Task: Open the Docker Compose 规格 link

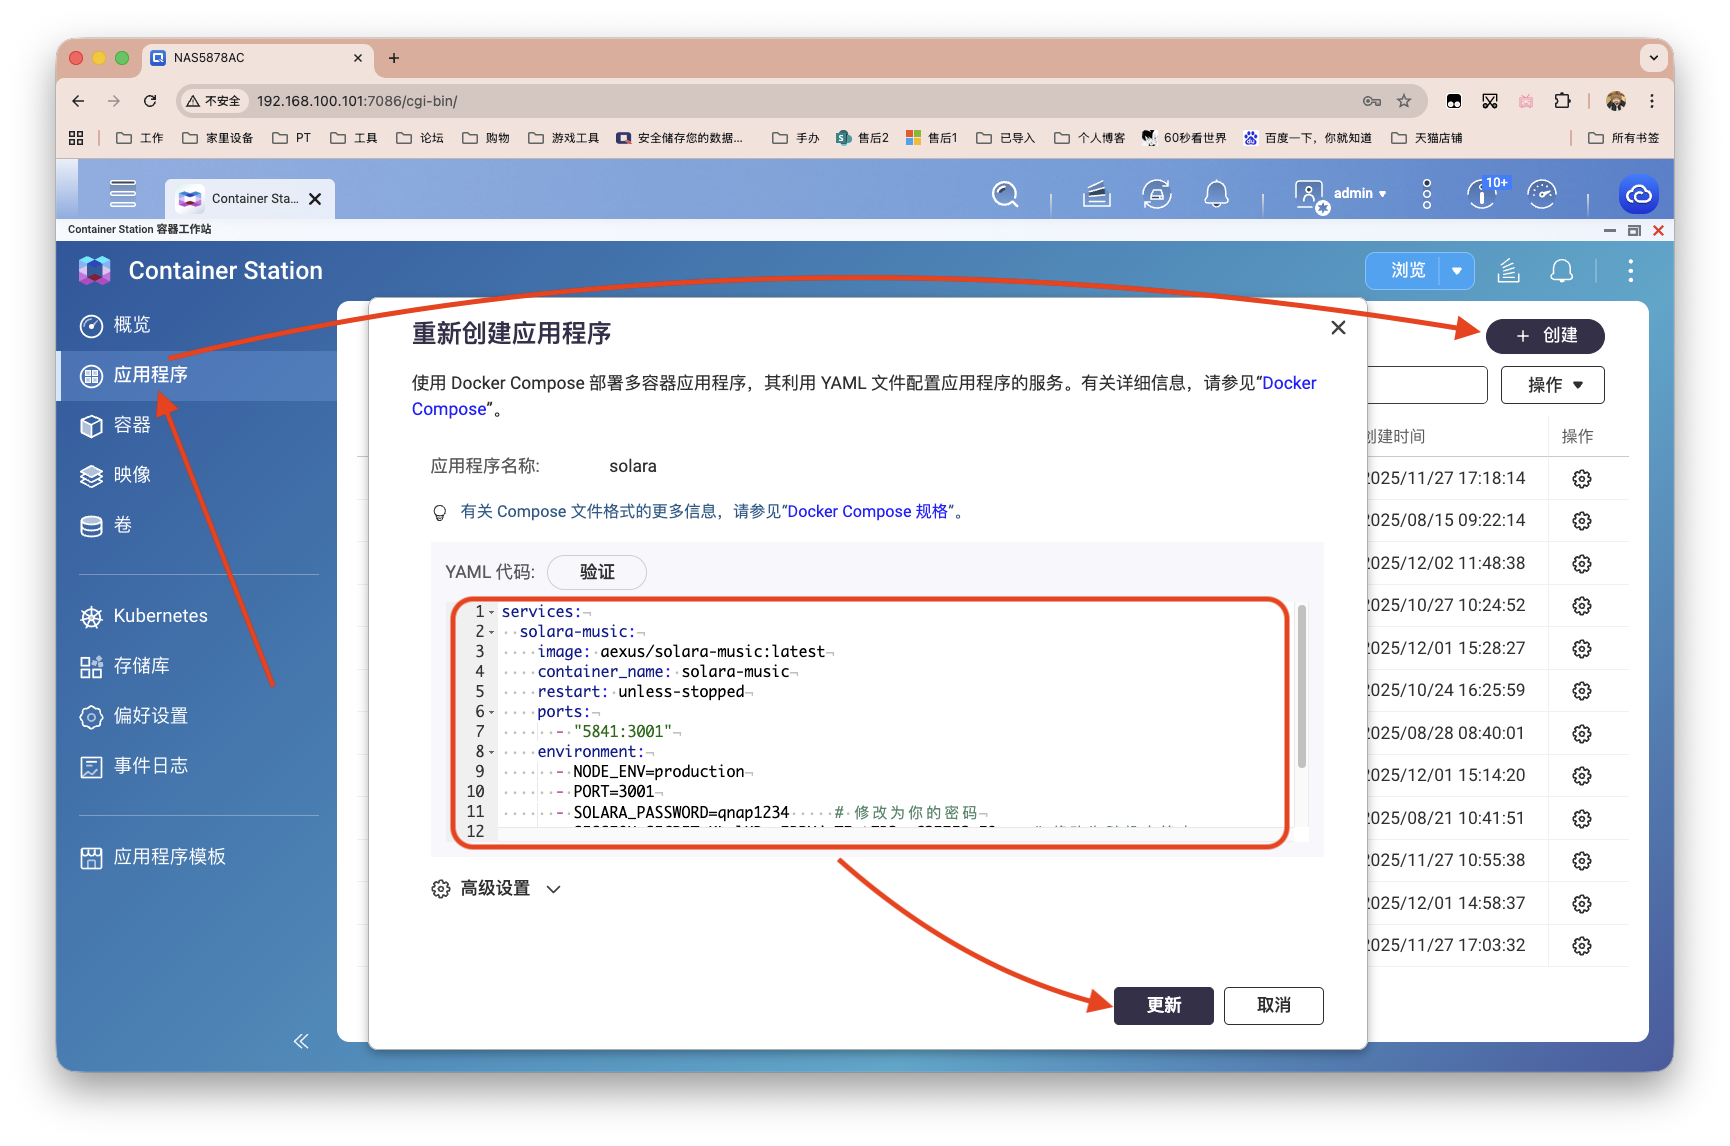Action: pos(867,512)
